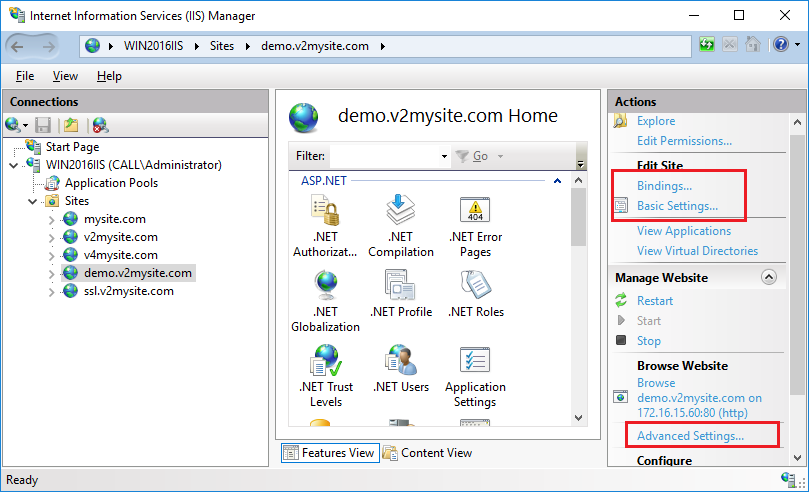Screen dimensions: 809x492
Task: Open Advanced Settings action link
Action: tap(690, 436)
